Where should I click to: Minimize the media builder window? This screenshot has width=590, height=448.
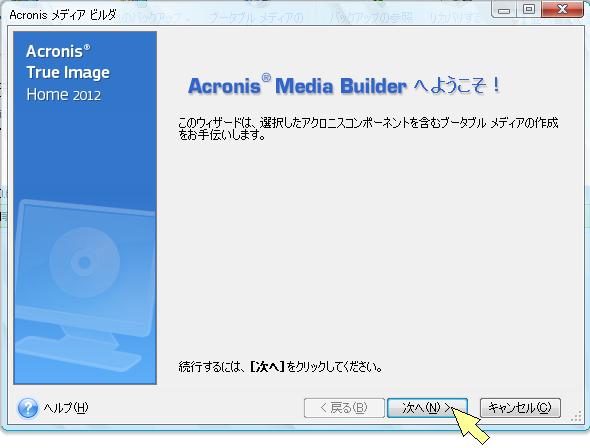(504, 9)
